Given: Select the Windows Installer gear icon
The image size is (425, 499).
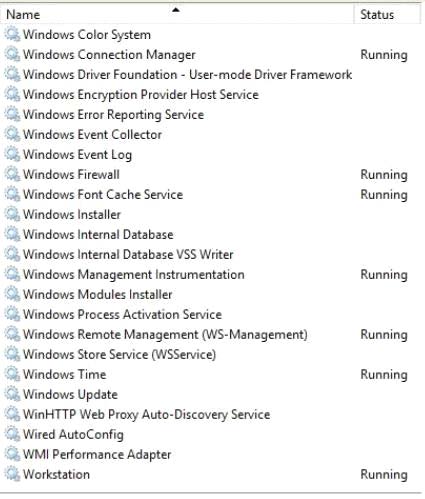Looking at the screenshot, I should point(12,214).
